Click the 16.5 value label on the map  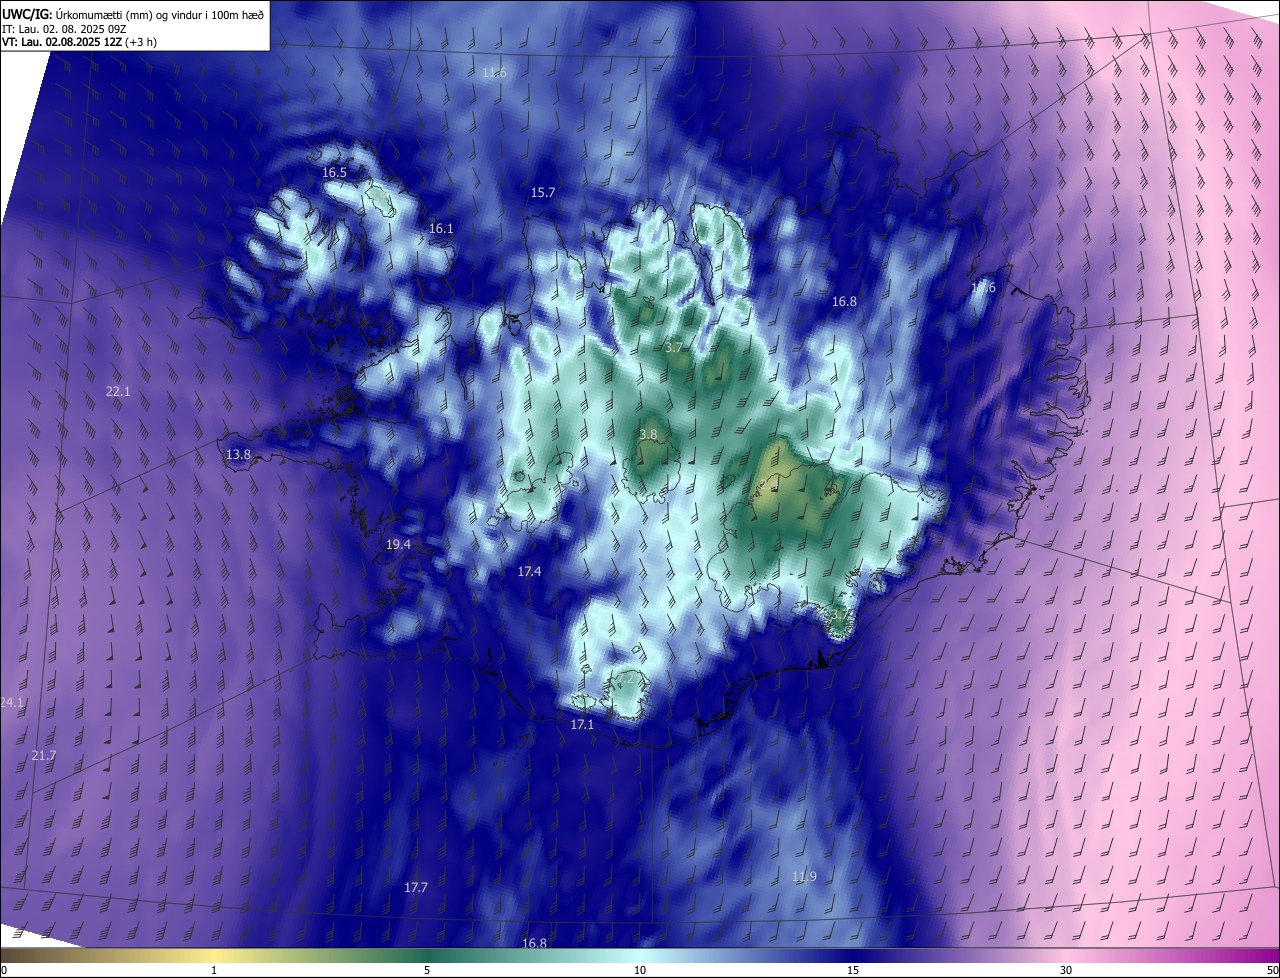tap(334, 173)
